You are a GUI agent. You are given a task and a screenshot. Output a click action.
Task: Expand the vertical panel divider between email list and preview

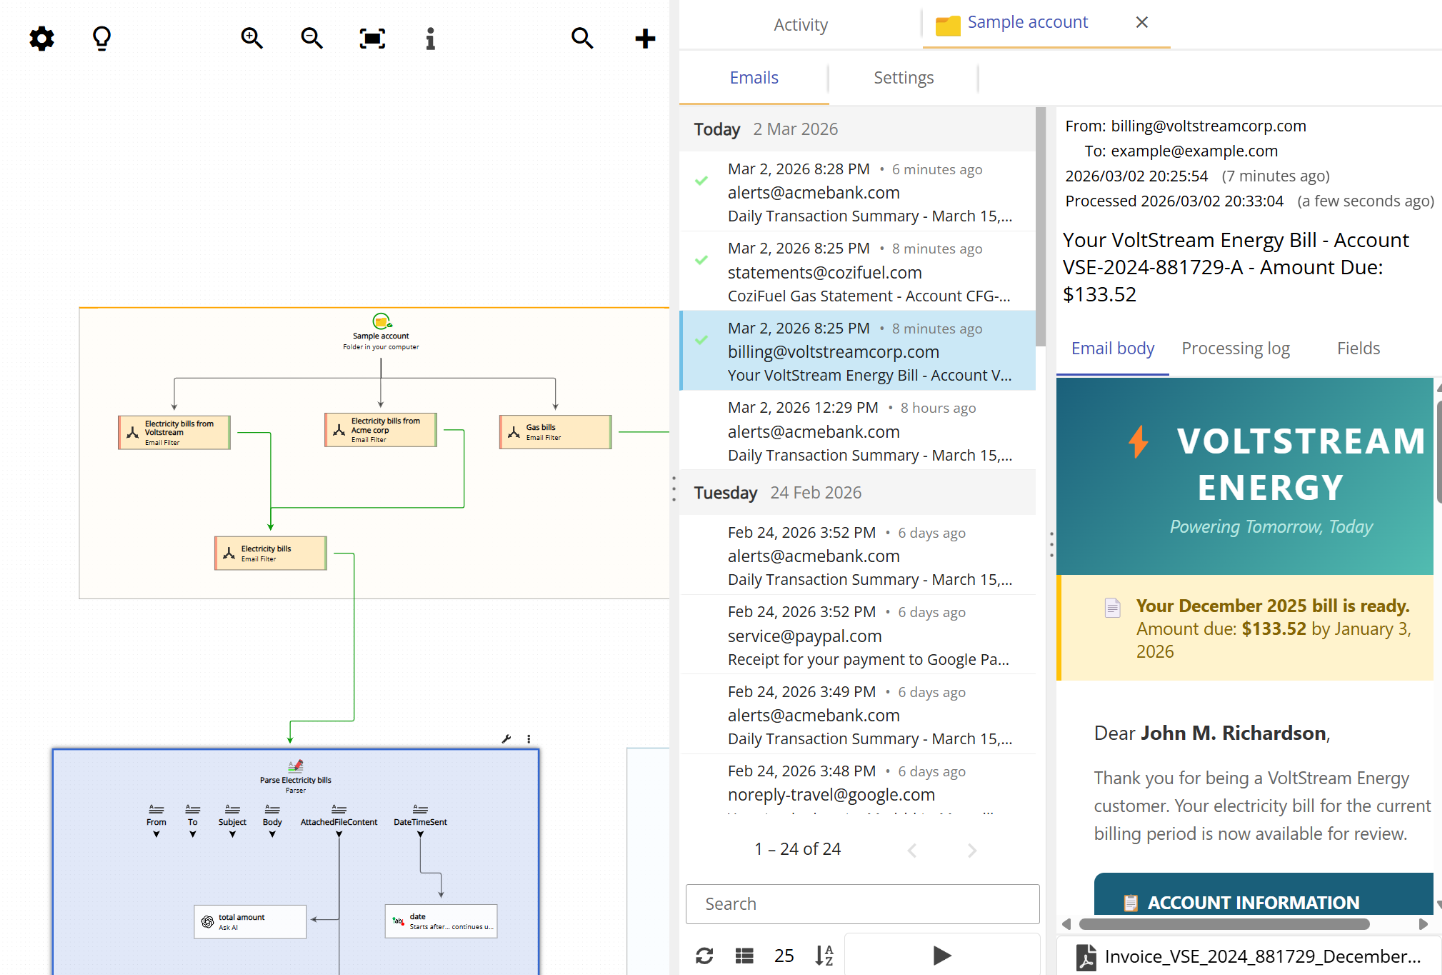[1051, 545]
